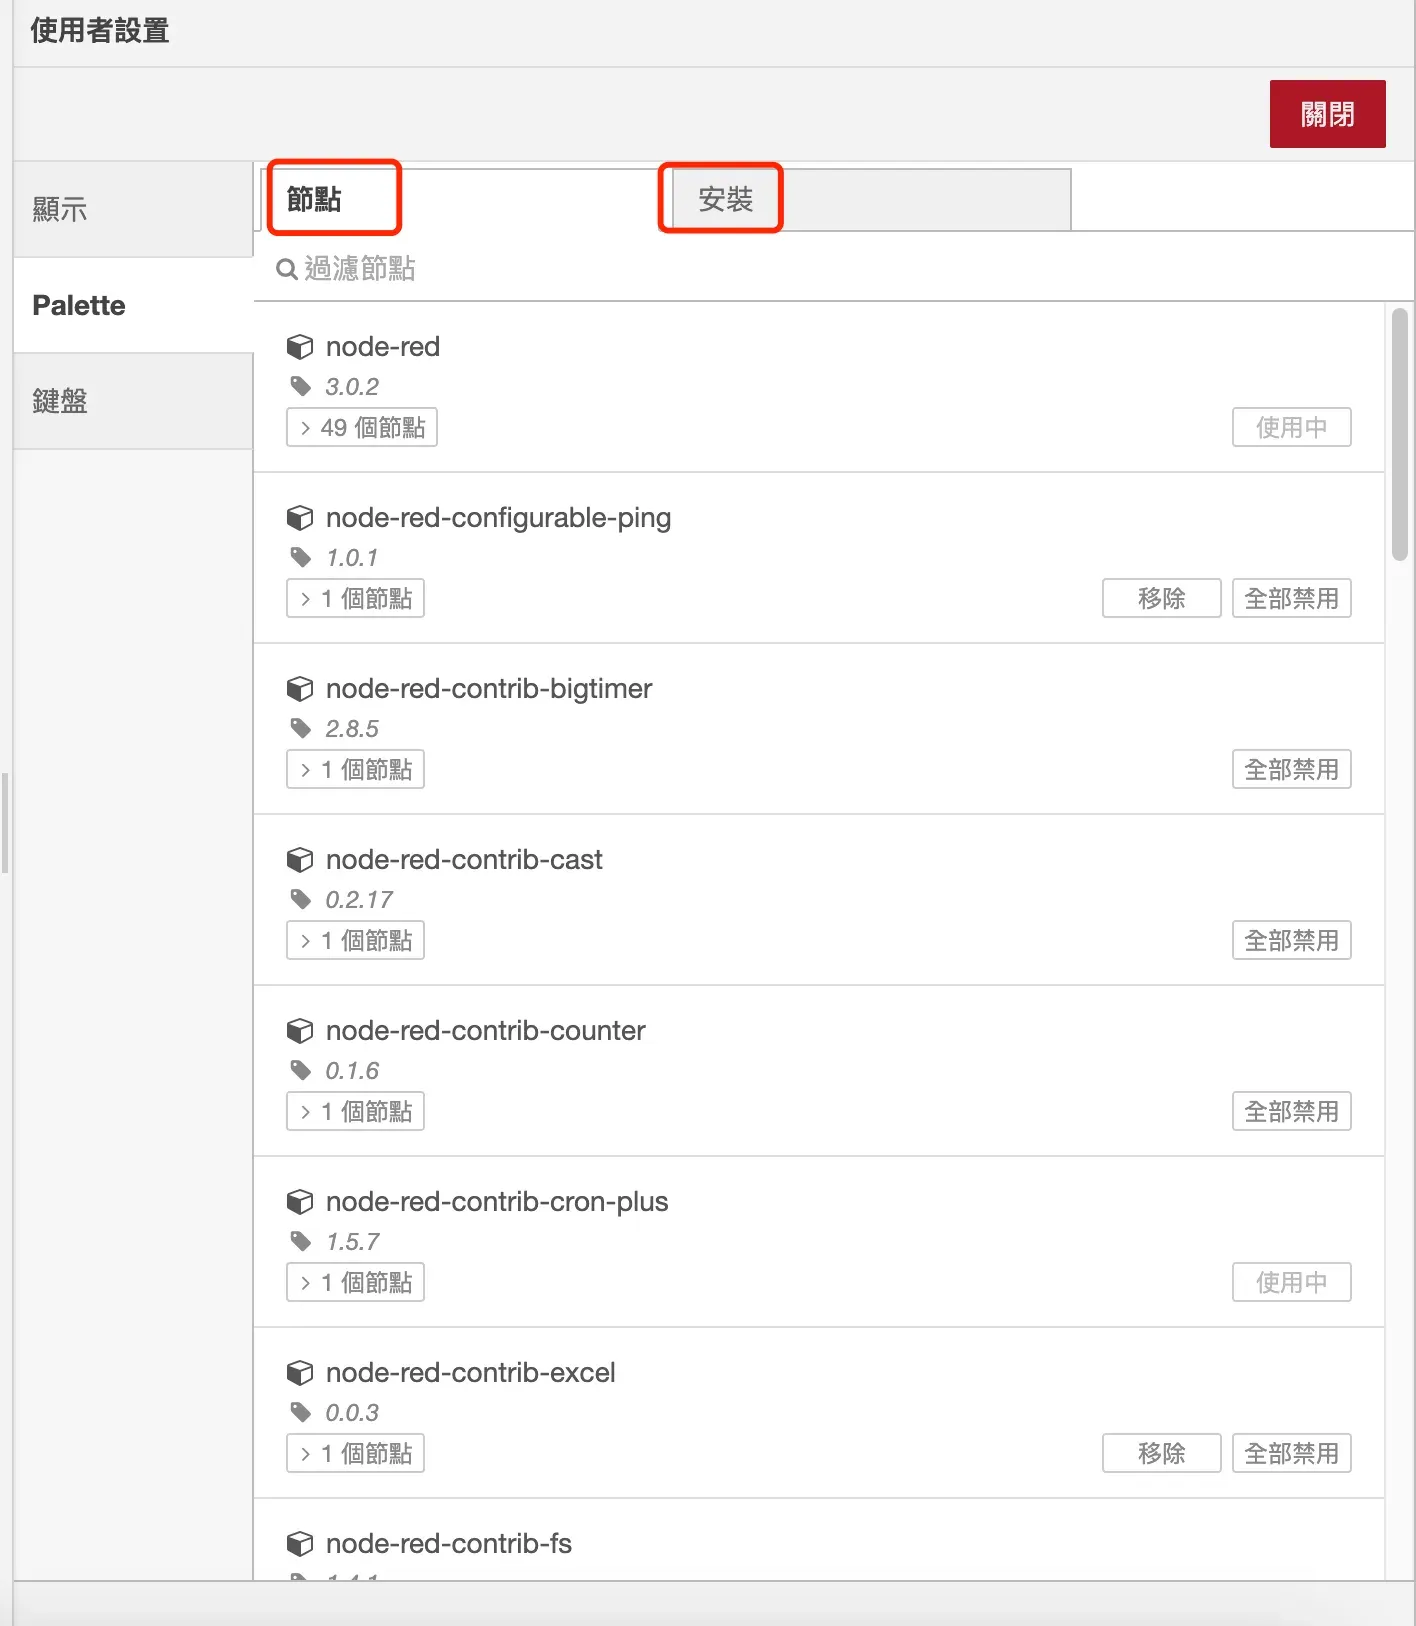Screen dimensions: 1416x1626
Task: Click the "node-red-contrib-fs" module name
Action: 449,1544
